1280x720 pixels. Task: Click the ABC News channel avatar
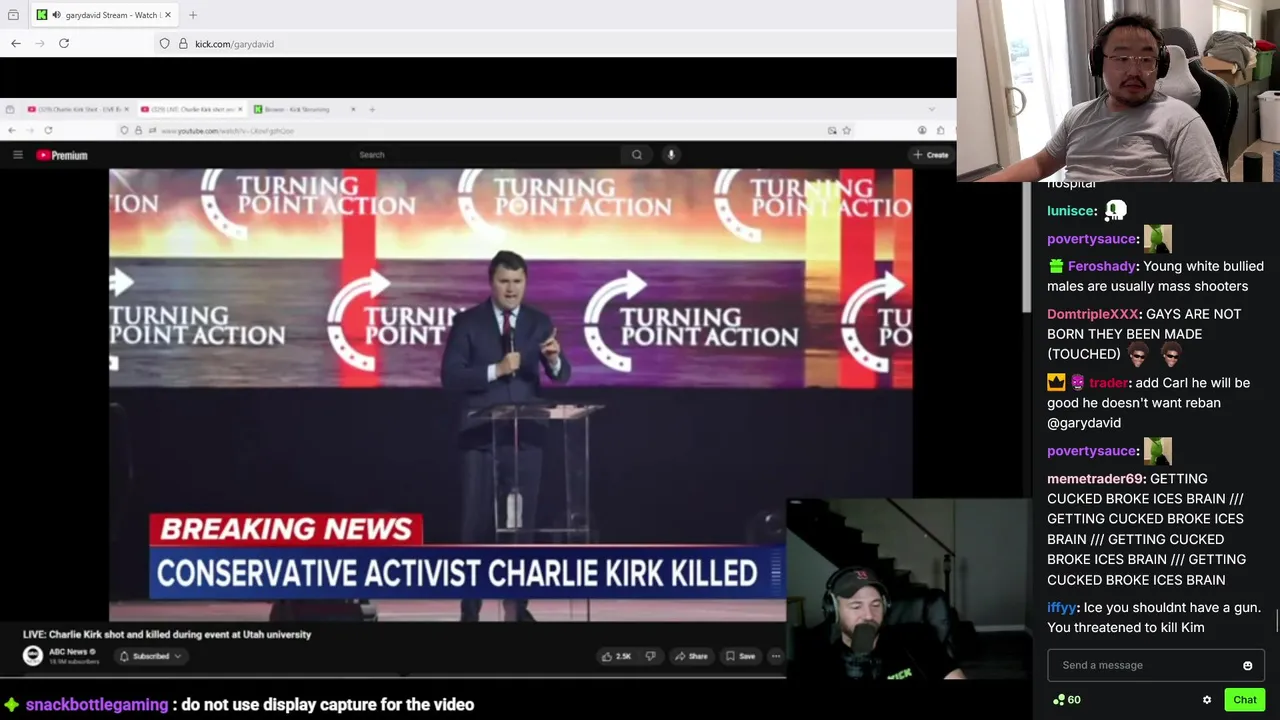(x=33, y=656)
